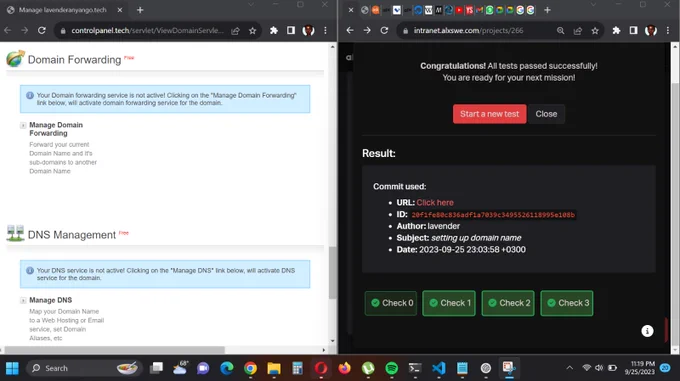Click scroll-right arrow of controlpanel horizontal scrollbar
Image resolution: width=680 pixels, height=381 pixels.
coord(324,350)
